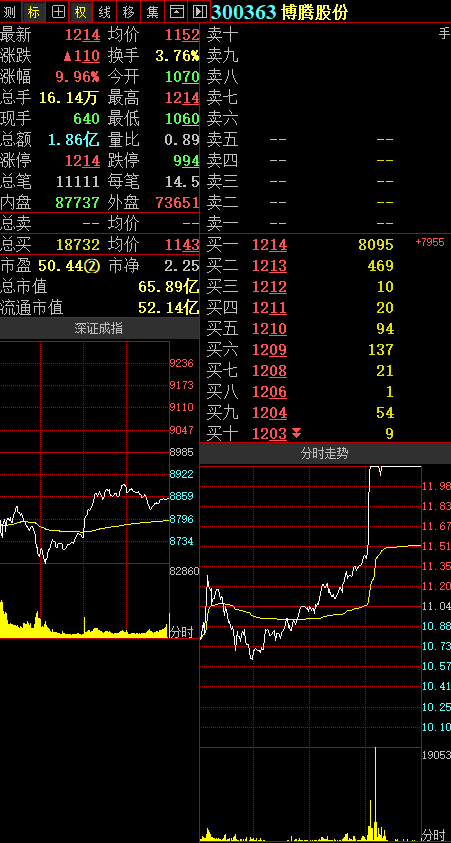Click the 最低 value 1060

[x=182, y=119]
